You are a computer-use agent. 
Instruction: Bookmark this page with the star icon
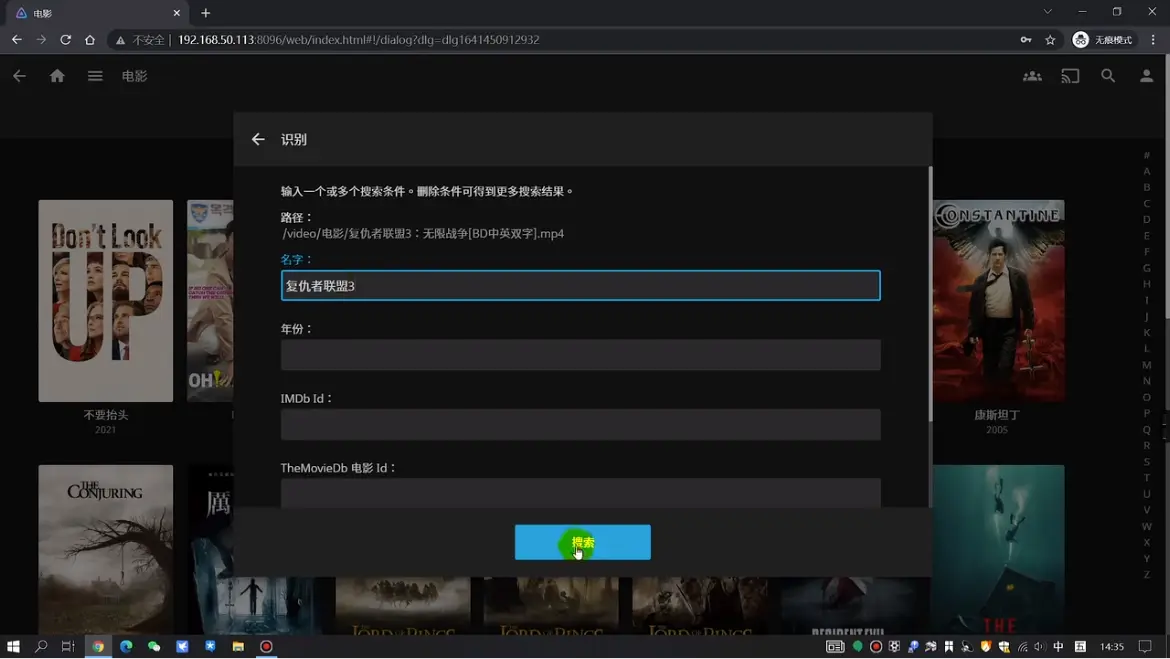pos(1050,40)
